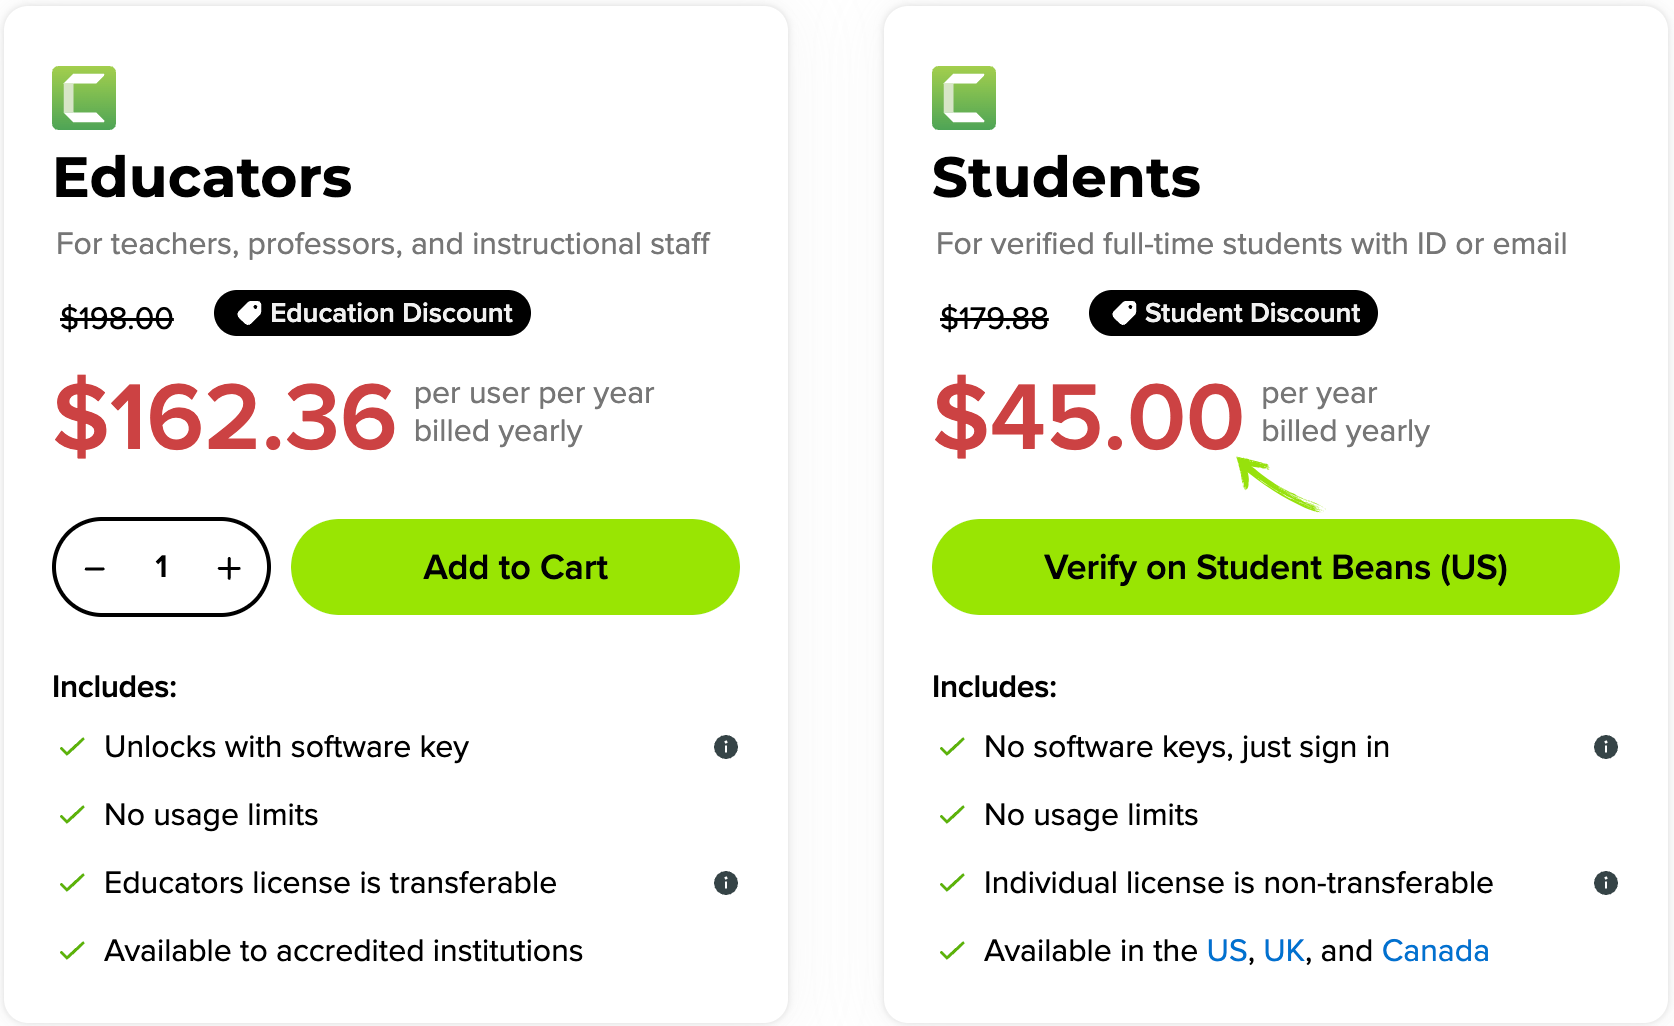Decrease quantity with the minus button
The height and width of the screenshot is (1026, 1674).
click(95, 568)
